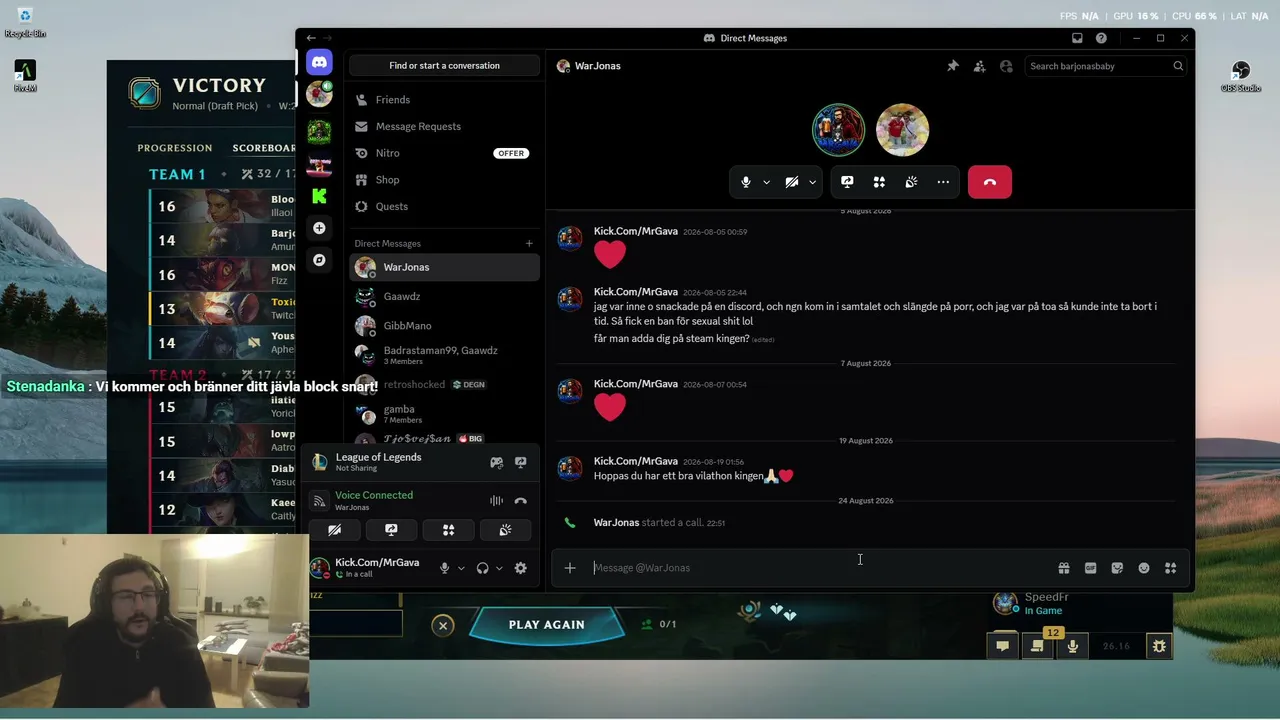This screenshot has width=1280, height=720.
Task: Open voice connection details signal icon
Action: (x=319, y=501)
